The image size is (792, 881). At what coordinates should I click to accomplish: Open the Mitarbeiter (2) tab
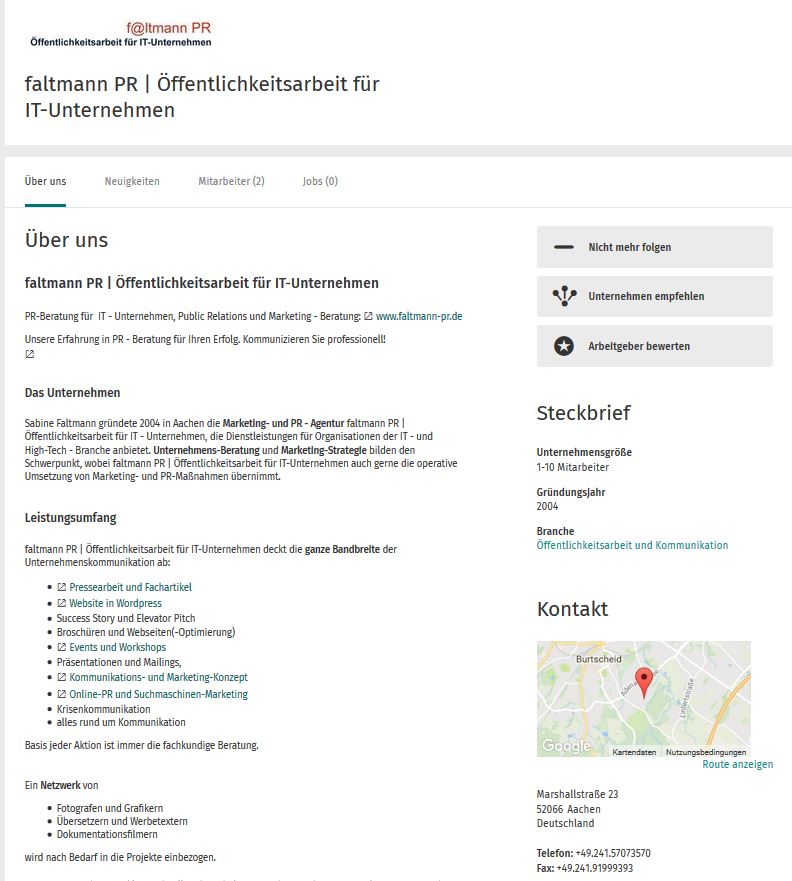[231, 181]
